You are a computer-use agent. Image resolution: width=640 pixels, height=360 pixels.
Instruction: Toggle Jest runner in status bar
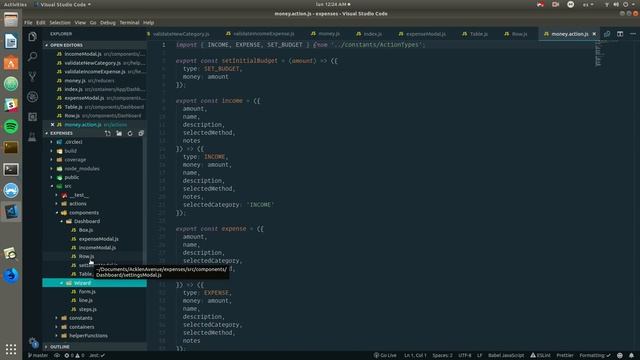click(97, 356)
